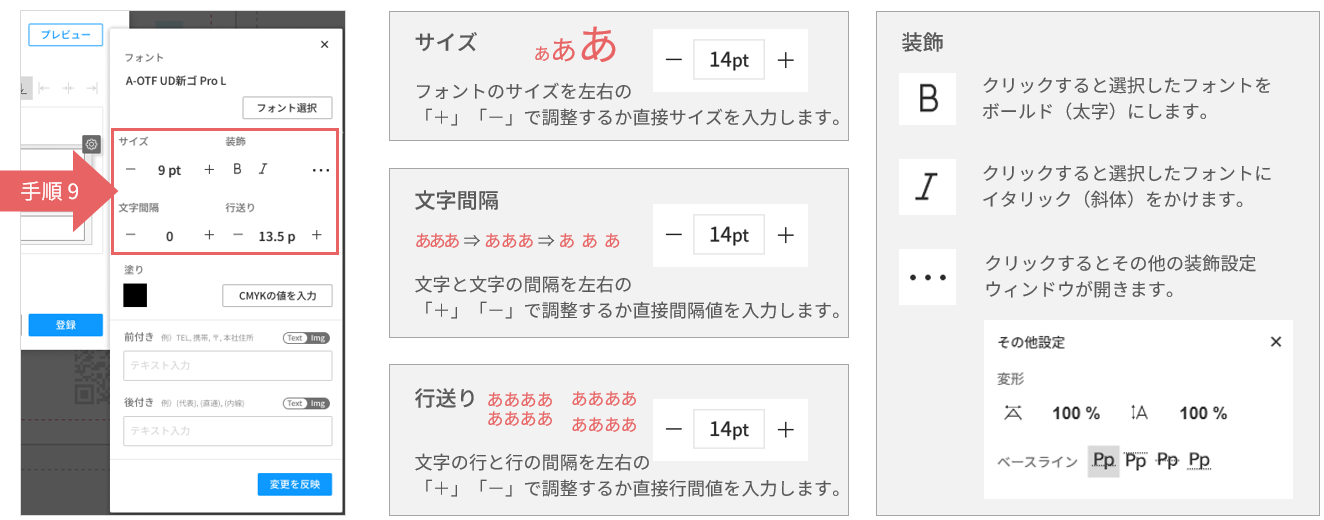Click the フォント選択 button

(287, 108)
